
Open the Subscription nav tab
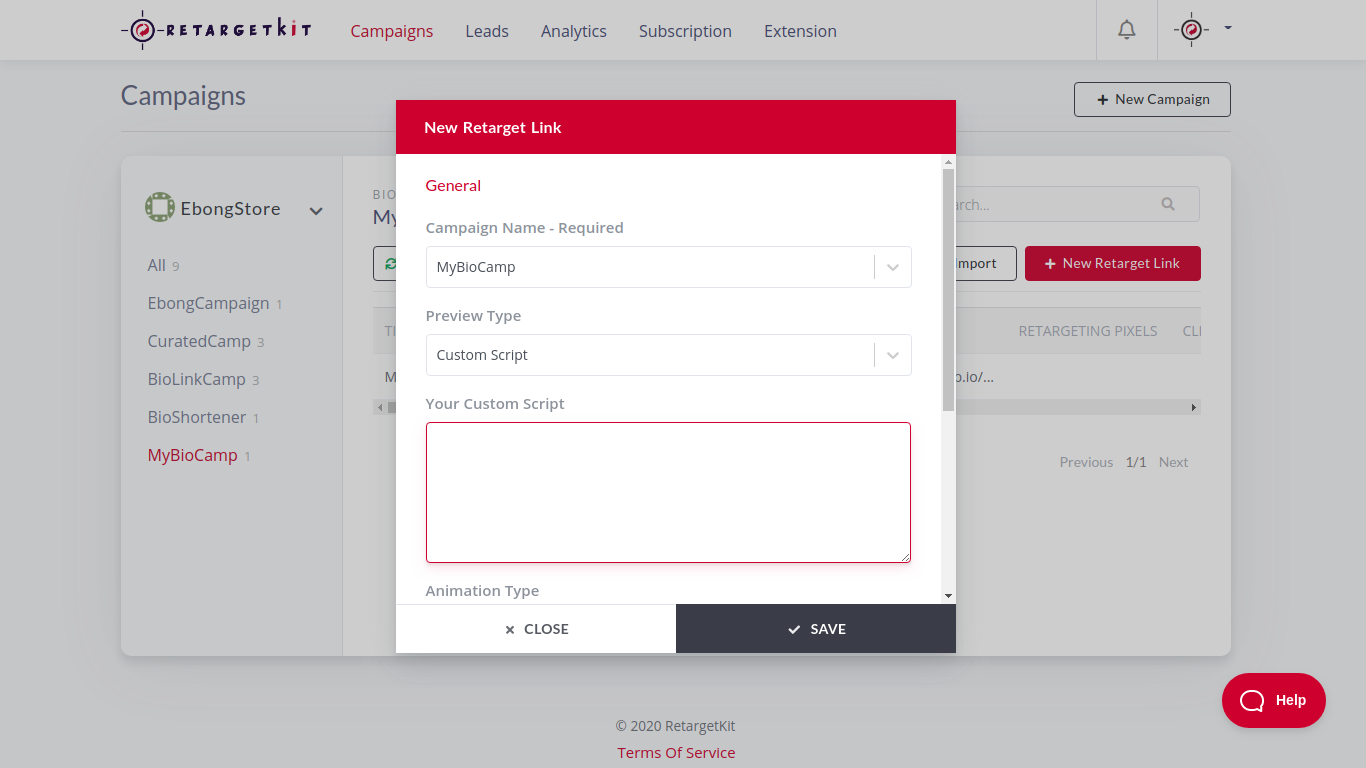click(685, 31)
